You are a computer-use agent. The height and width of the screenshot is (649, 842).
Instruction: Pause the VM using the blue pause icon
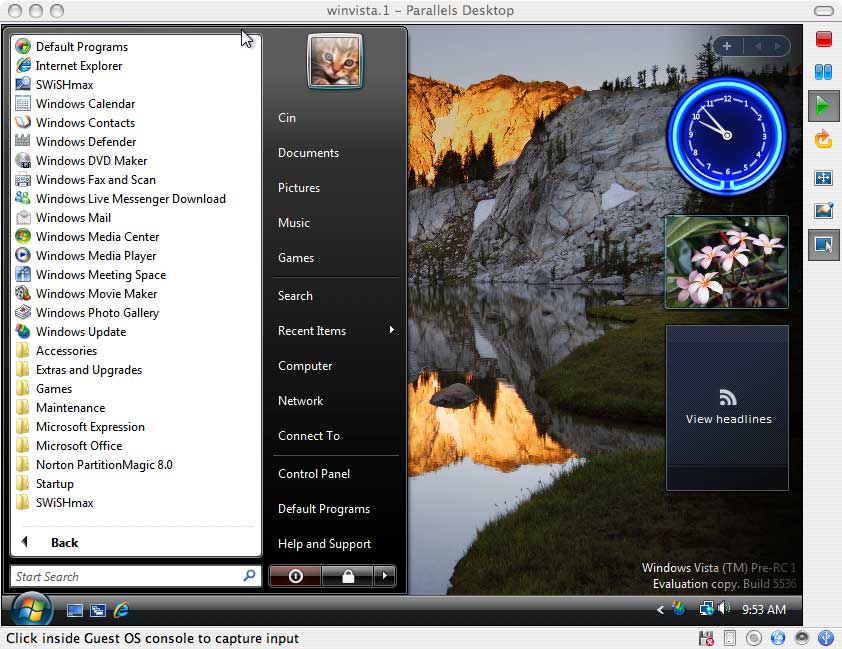[823, 72]
